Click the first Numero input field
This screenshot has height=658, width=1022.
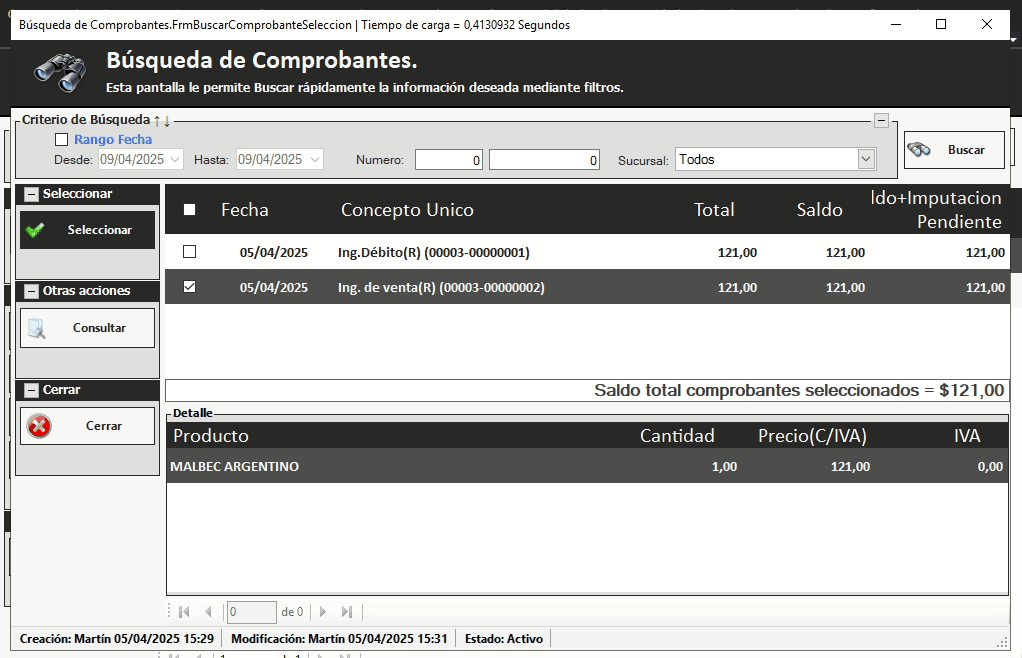pyautogui.click(x=449, y=160)
